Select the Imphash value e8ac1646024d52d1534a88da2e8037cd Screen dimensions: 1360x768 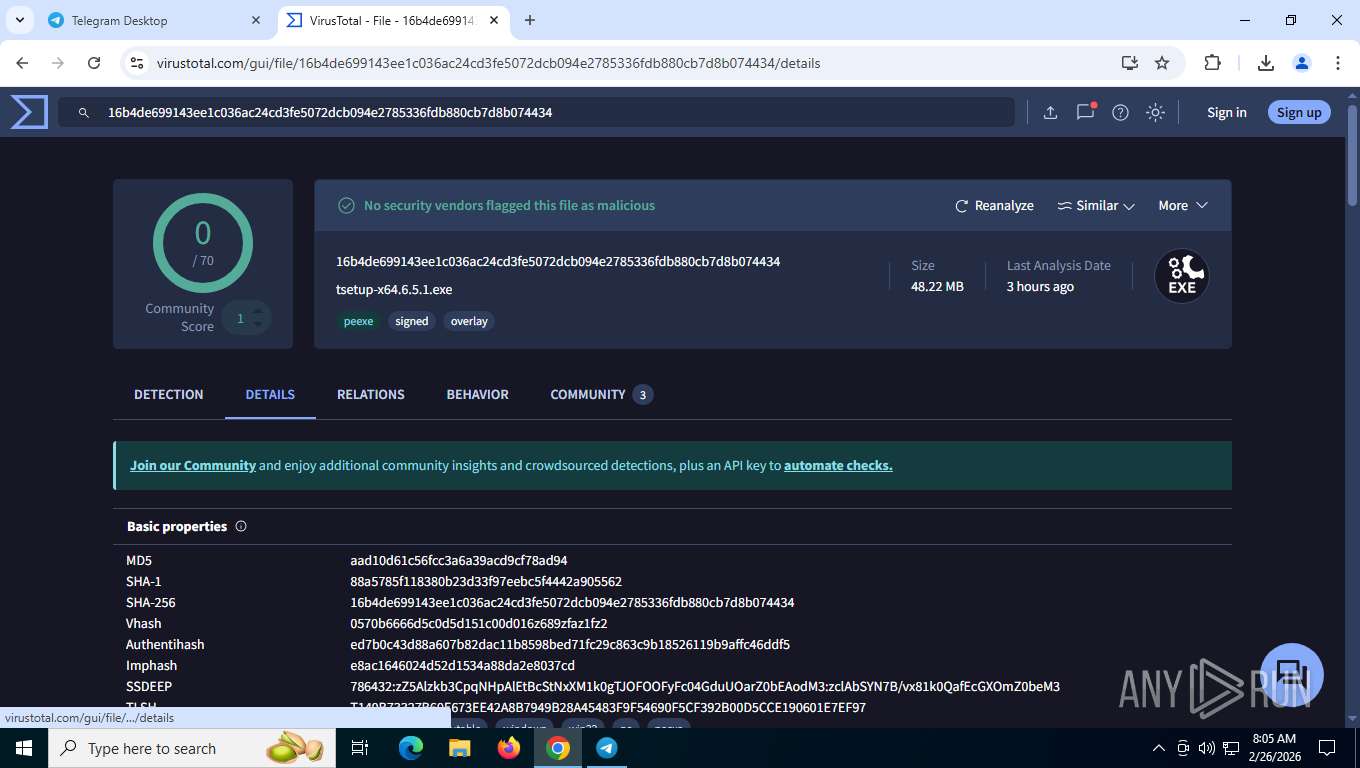(x=463, y=666)
